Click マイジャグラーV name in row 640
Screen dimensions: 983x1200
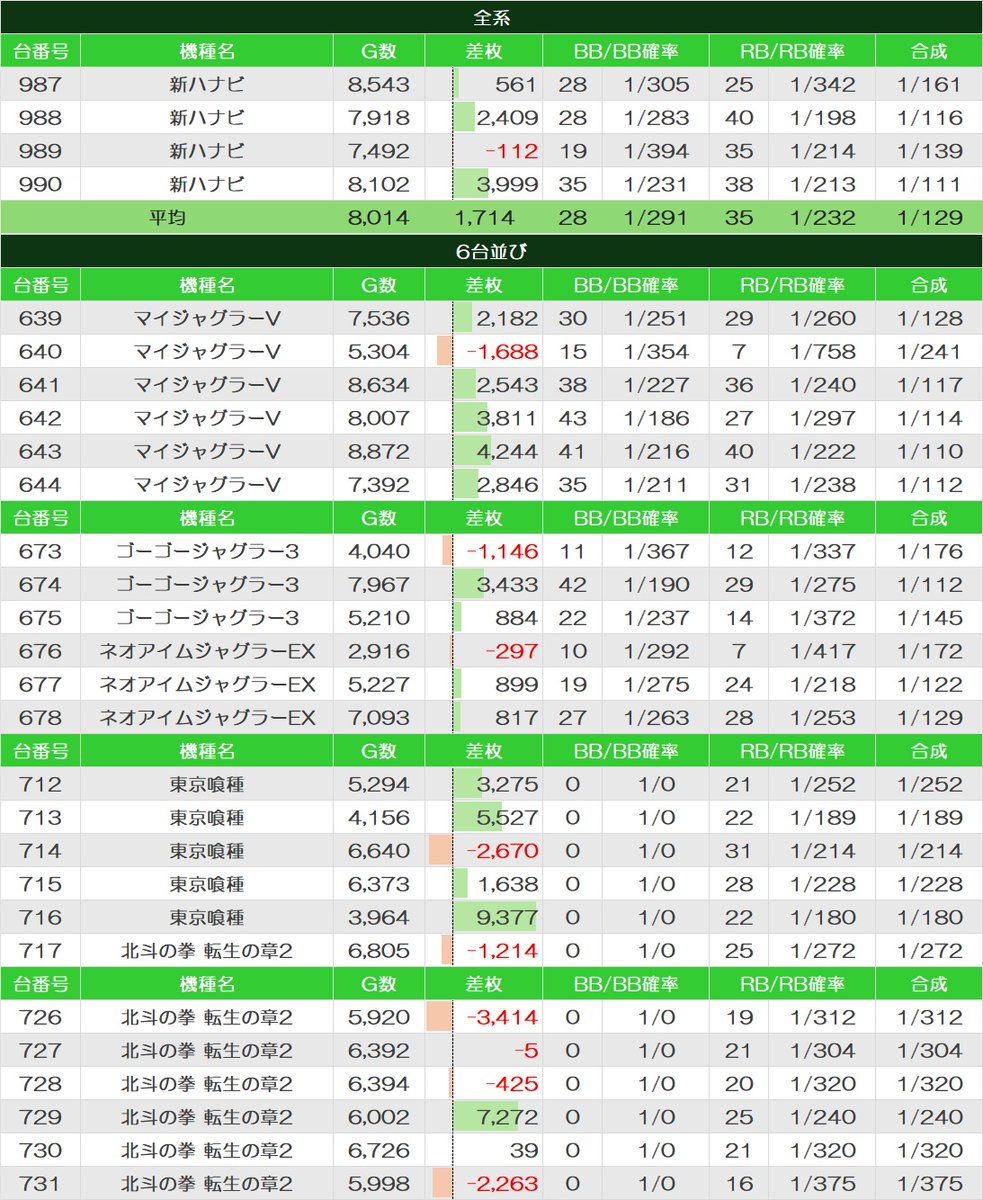[x=207, y=351]
